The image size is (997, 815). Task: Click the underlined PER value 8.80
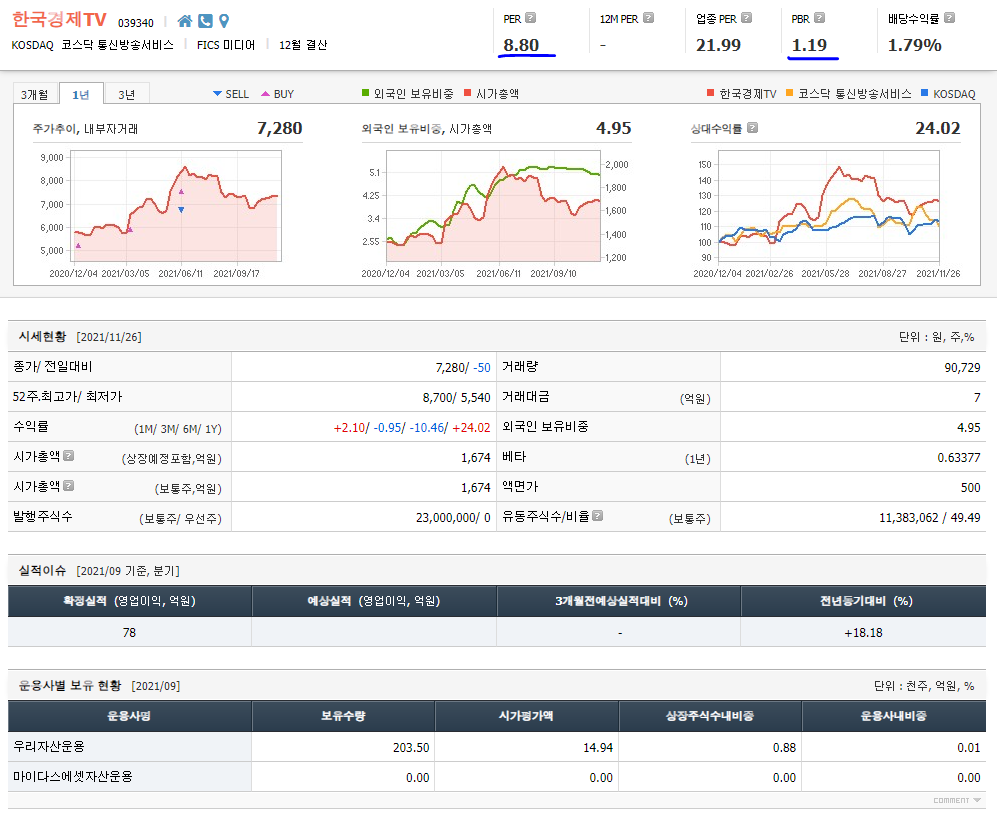coord(521,45)
